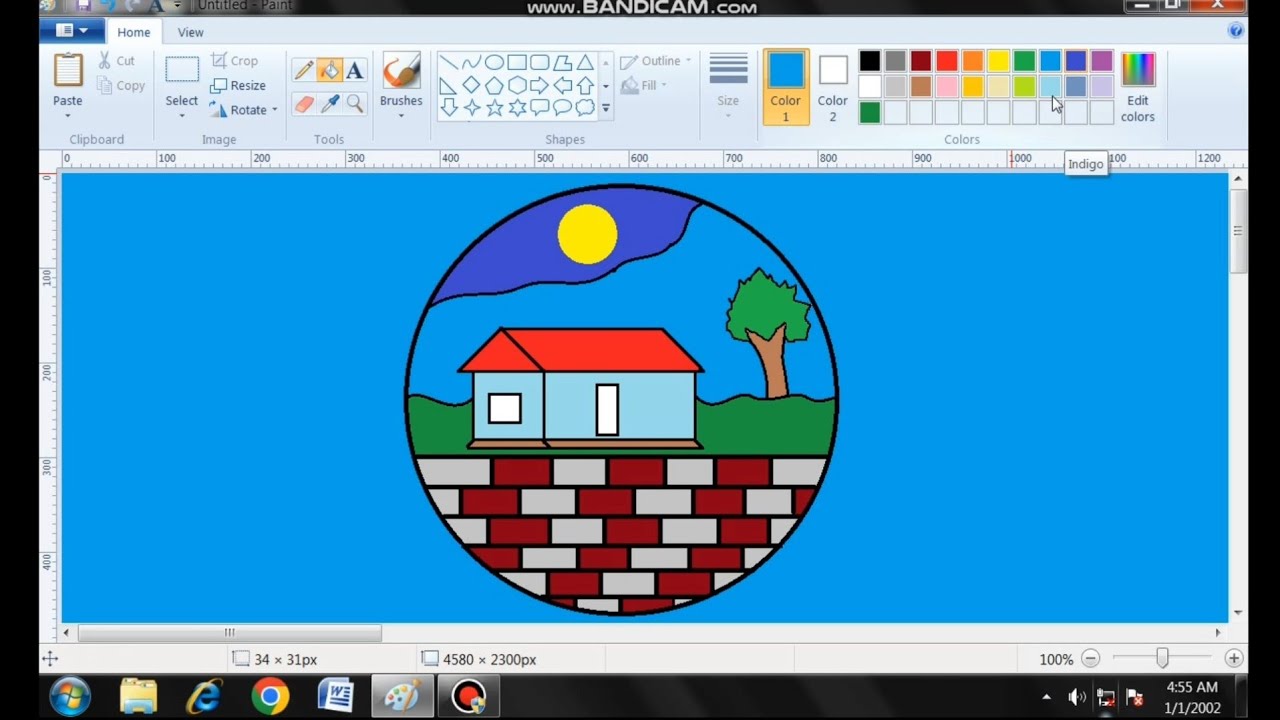Pick the Rounded rectangular callout shape
Image resolution: width=1280 pixels, height=720 pixels.
540,107
